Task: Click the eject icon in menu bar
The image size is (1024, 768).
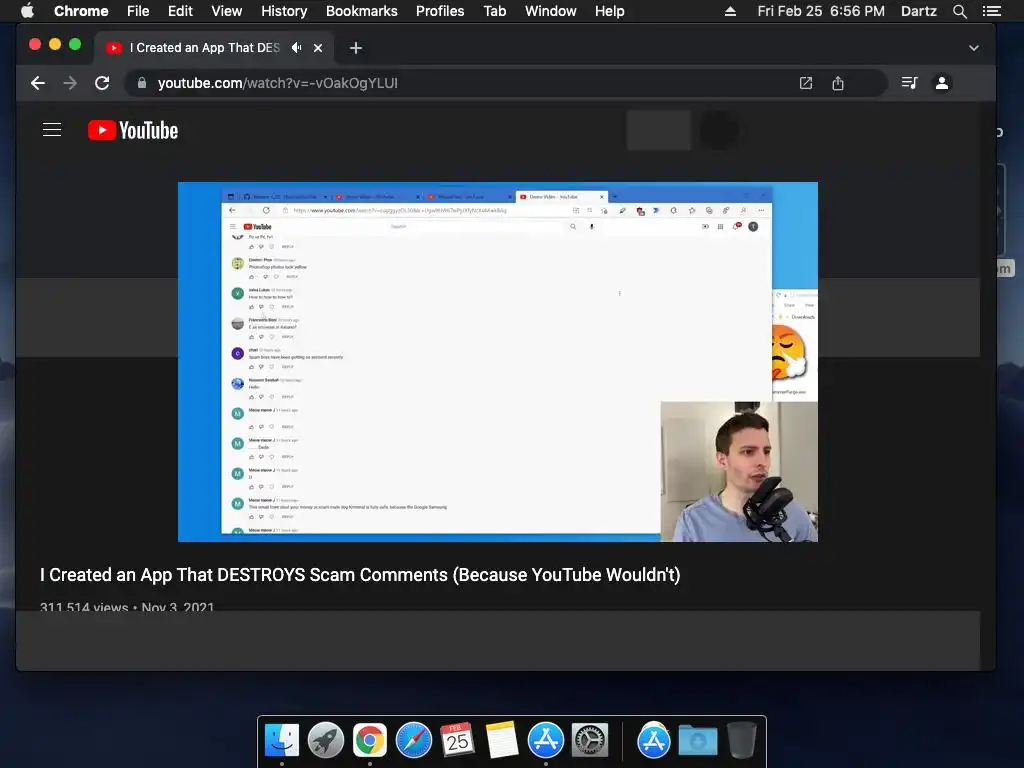Action: click(x=730, y=11)
